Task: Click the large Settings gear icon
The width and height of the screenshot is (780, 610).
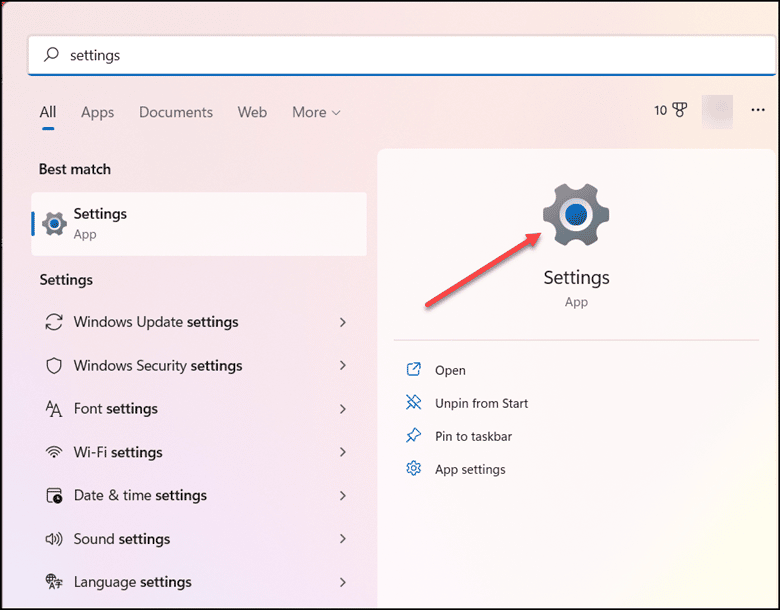Action: pos(576,214)
